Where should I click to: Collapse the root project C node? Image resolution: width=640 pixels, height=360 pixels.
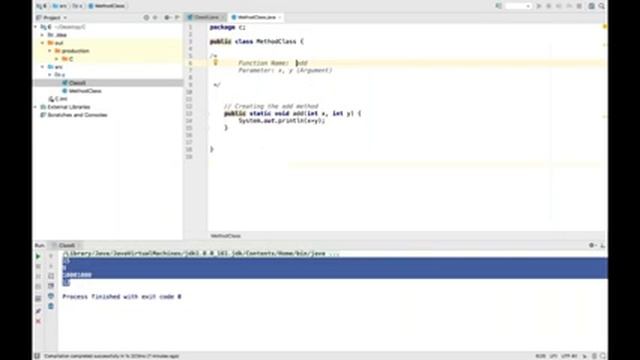tap(36, 27)
